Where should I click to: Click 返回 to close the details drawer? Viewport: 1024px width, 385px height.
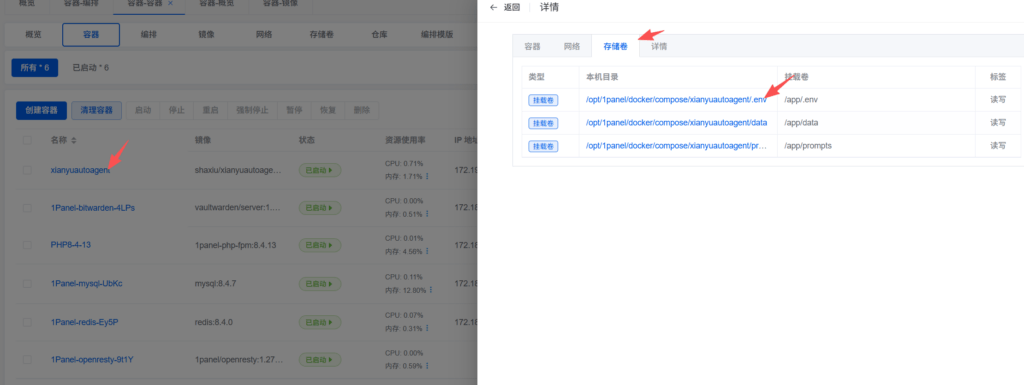(512, 7)
